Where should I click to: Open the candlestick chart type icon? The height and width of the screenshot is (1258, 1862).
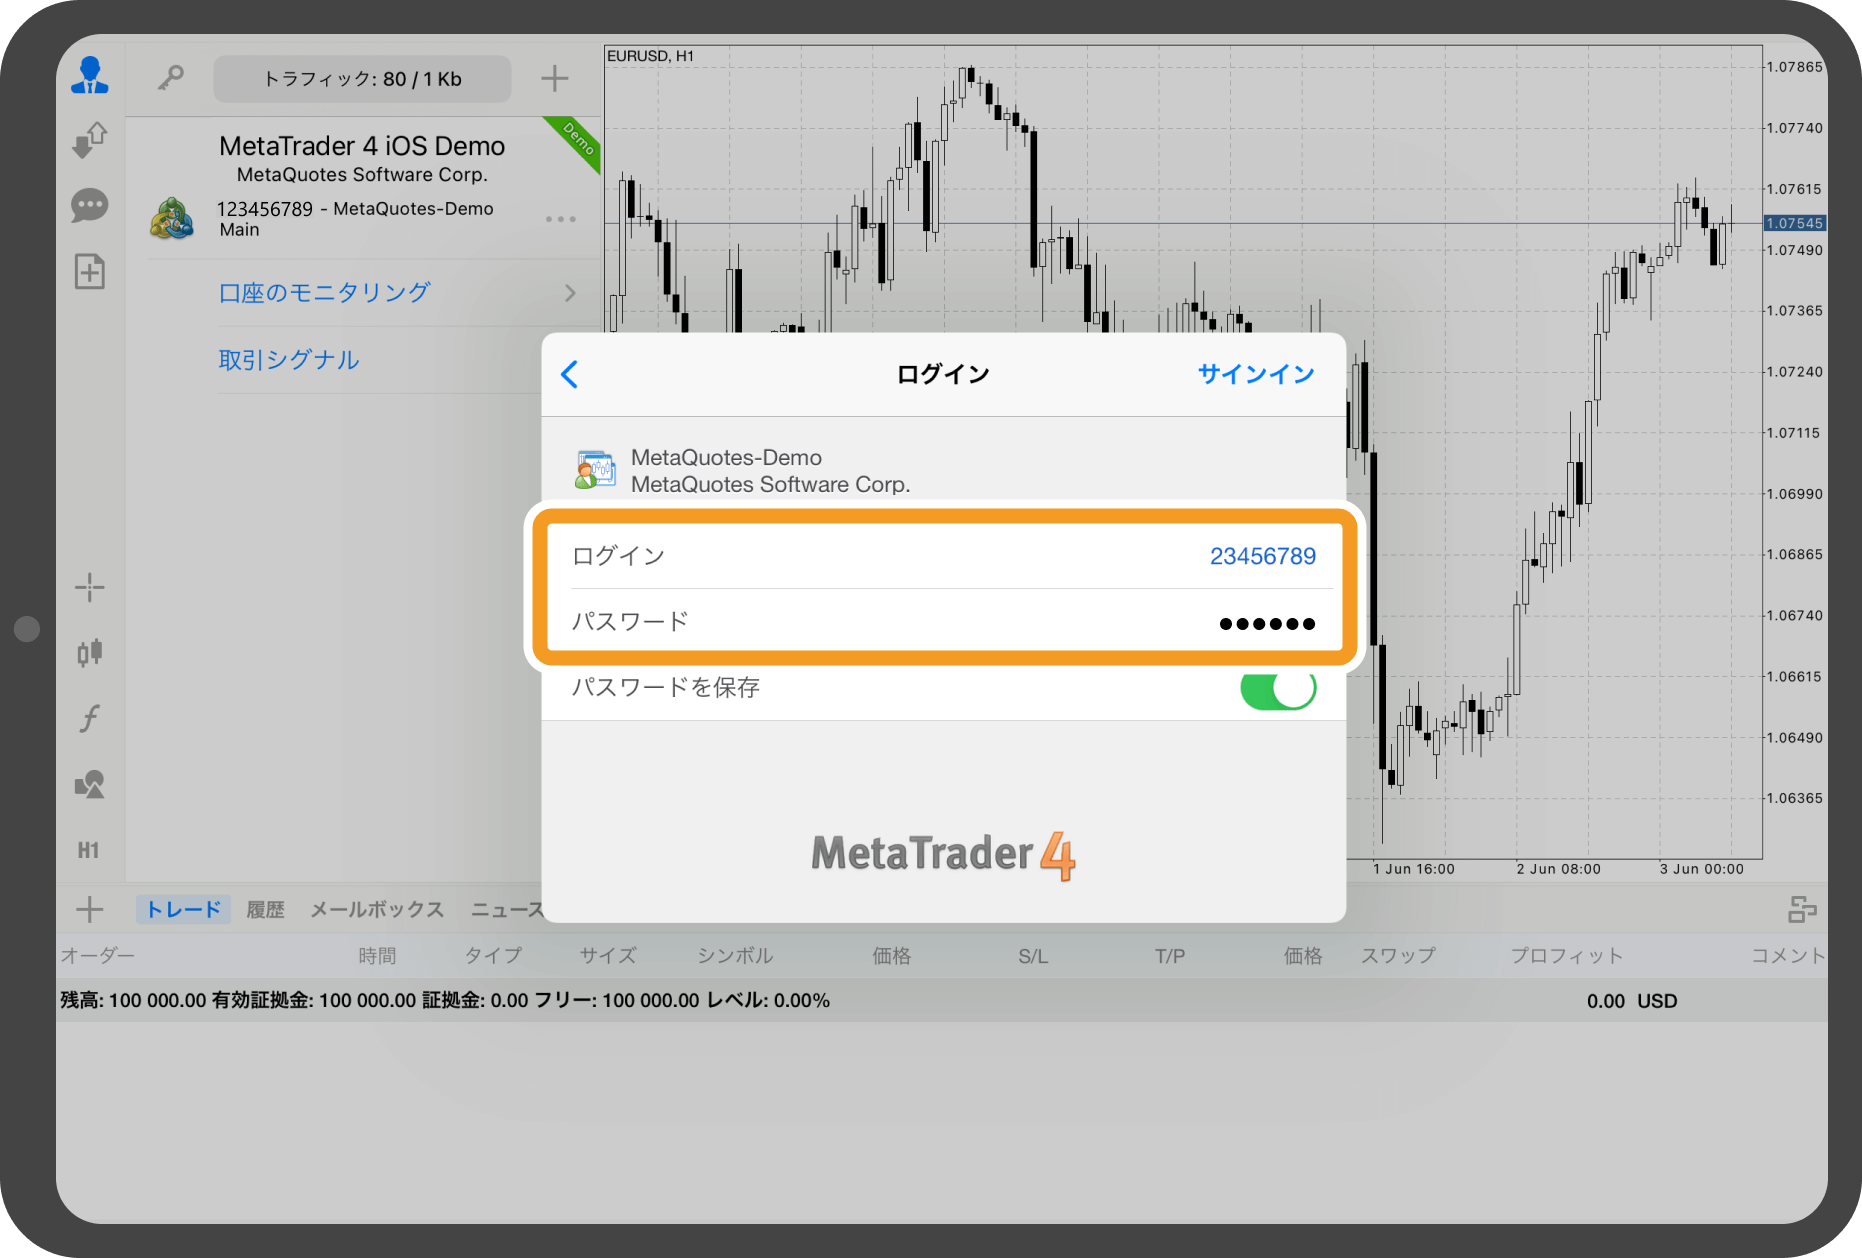tap(90, 653)
